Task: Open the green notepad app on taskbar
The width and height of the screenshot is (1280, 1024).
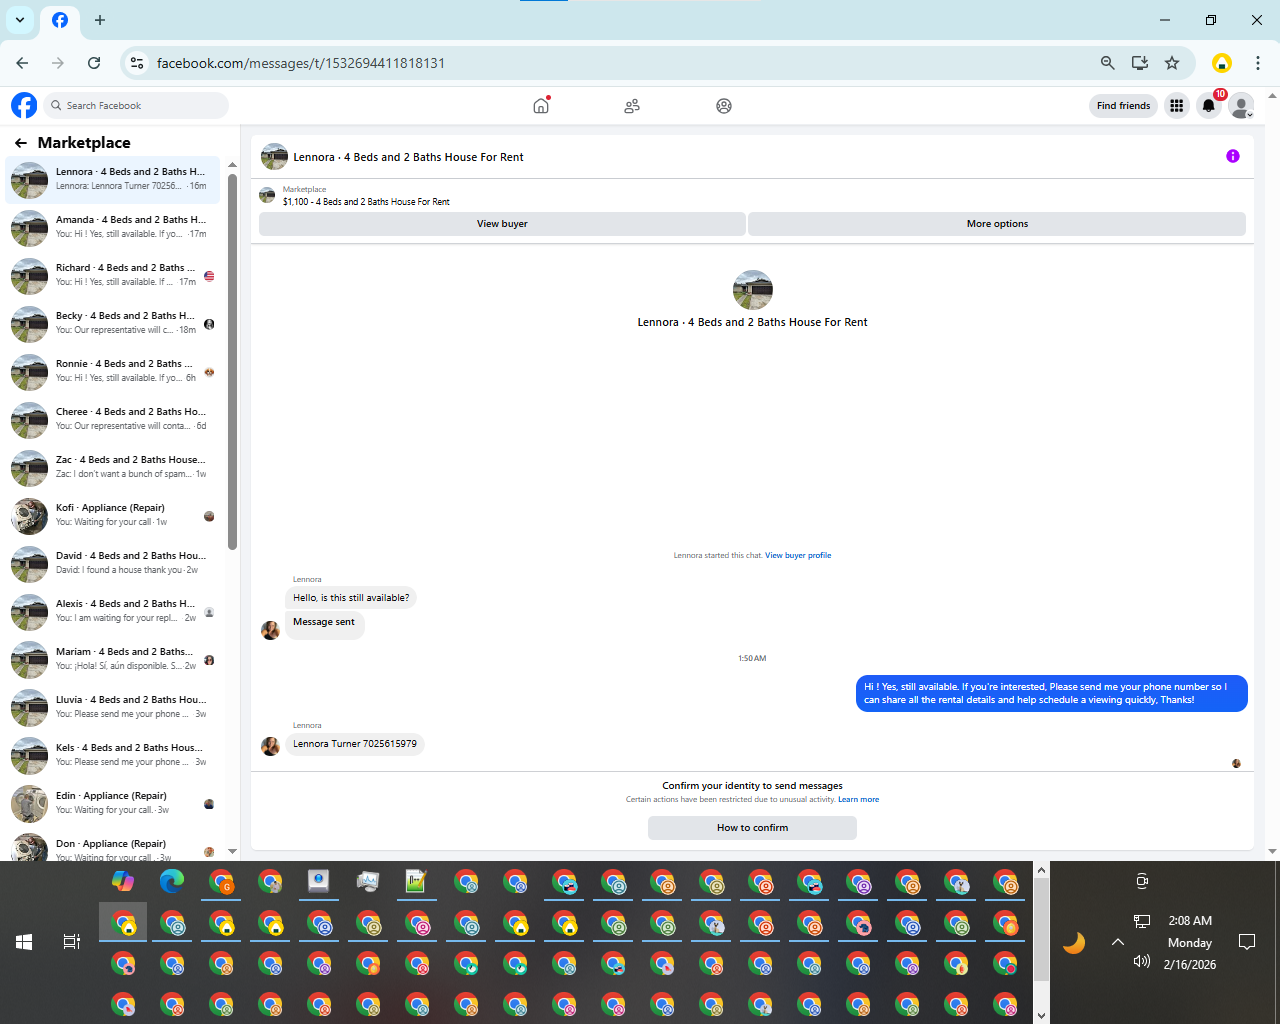Action: click(x=417, y=881)
